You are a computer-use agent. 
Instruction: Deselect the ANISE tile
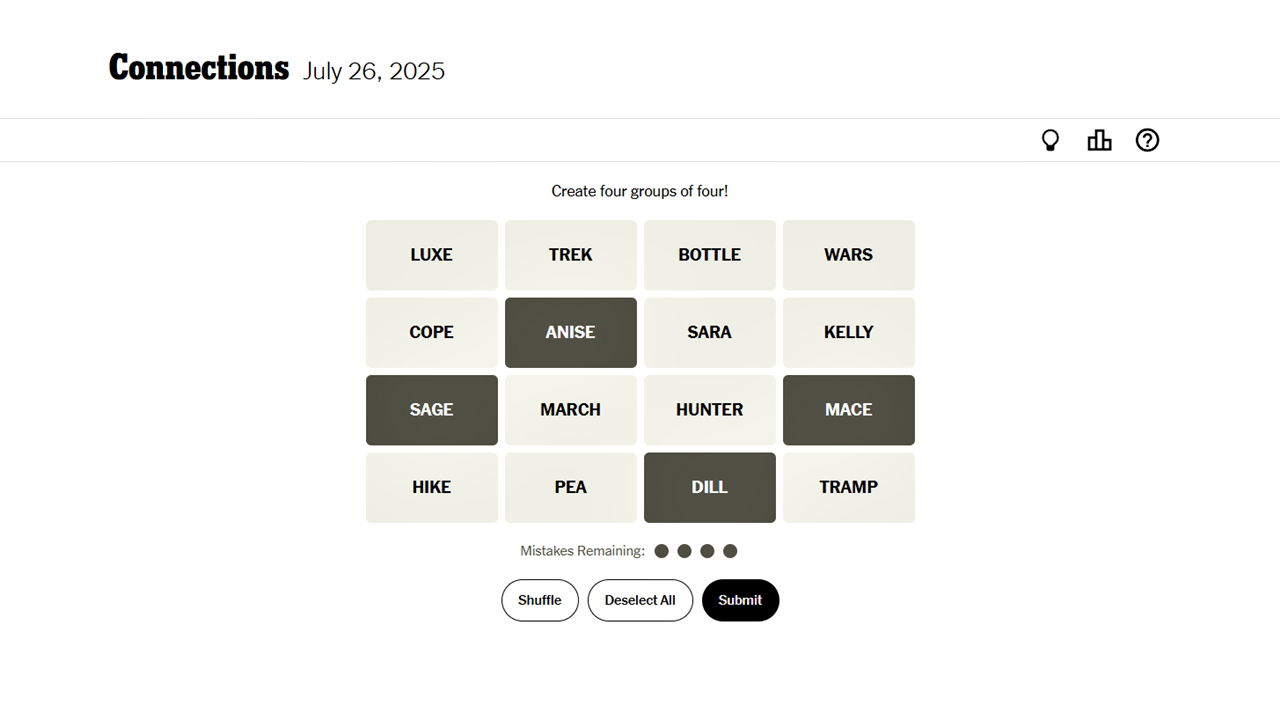point(570,332)
